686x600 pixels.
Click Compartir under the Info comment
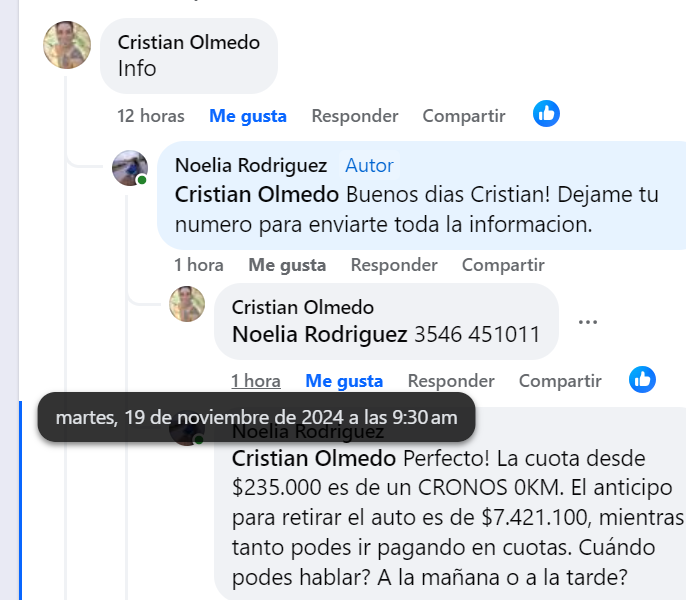coord(464,116)
